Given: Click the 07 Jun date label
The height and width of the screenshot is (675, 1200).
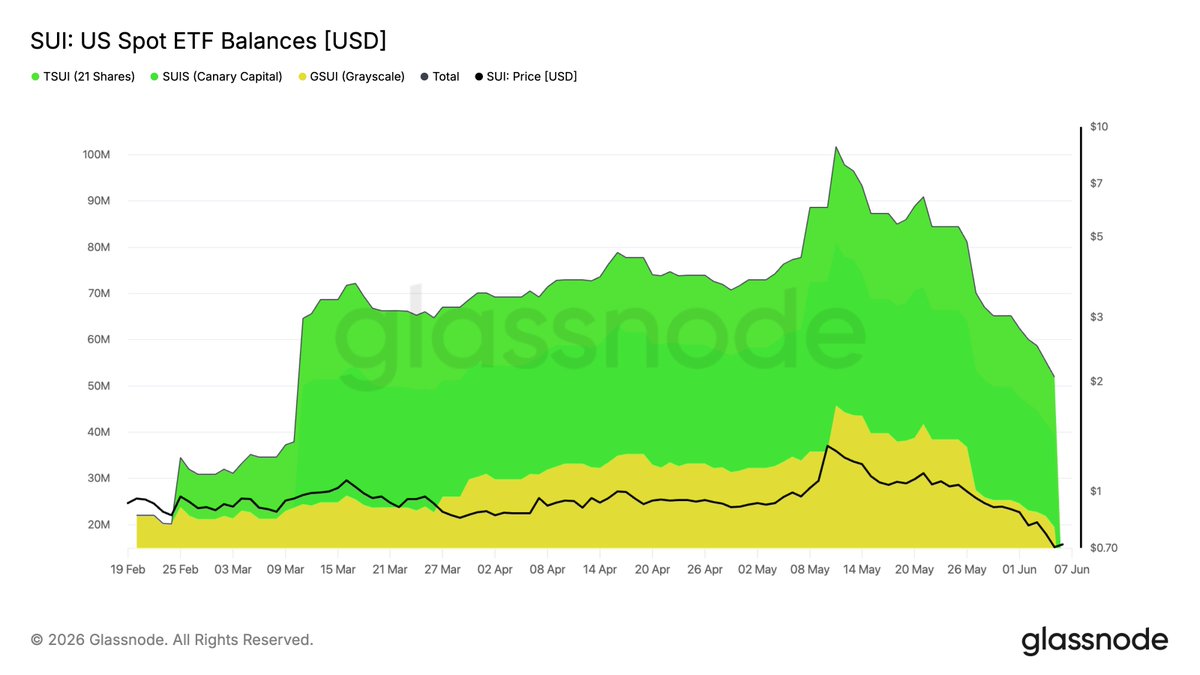Looking at the screenshot, I should click(1071, 569).
